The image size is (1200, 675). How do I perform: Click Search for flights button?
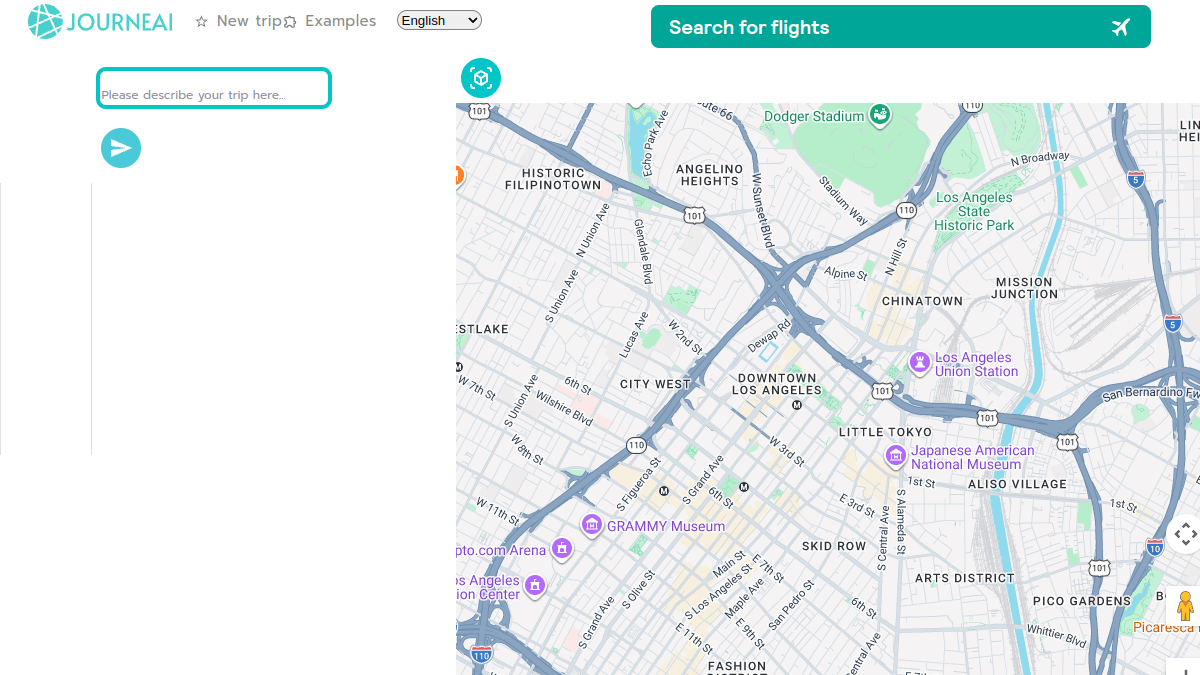click(900, 27)
